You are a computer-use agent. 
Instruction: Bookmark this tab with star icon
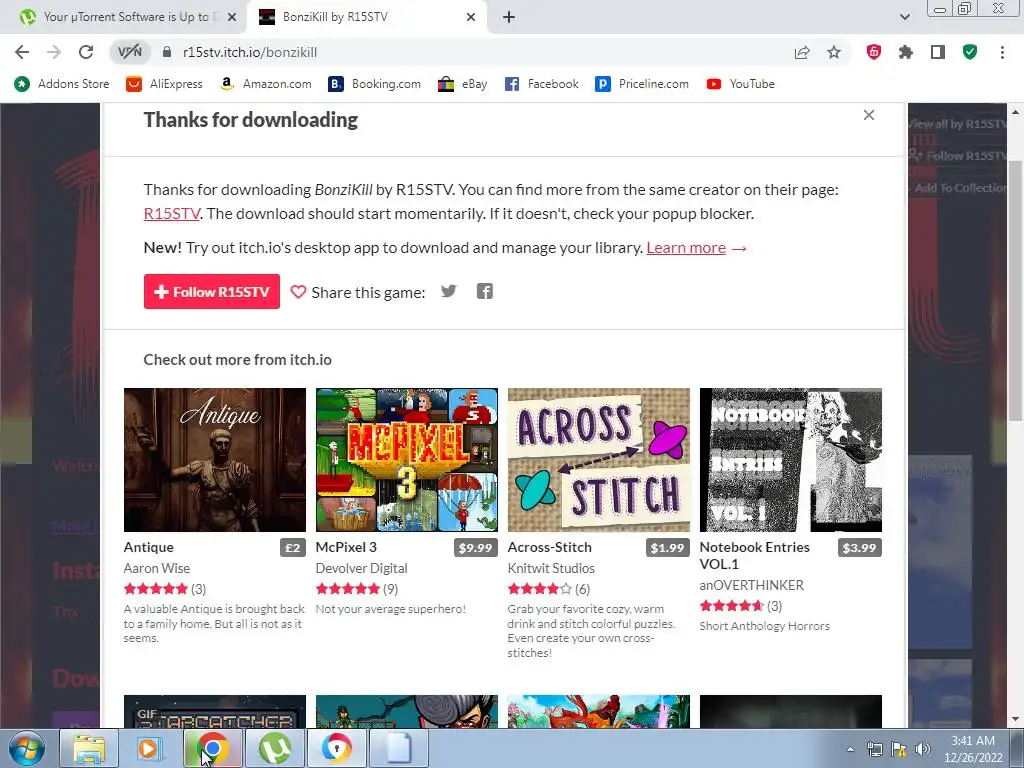(x=834, y=52)
